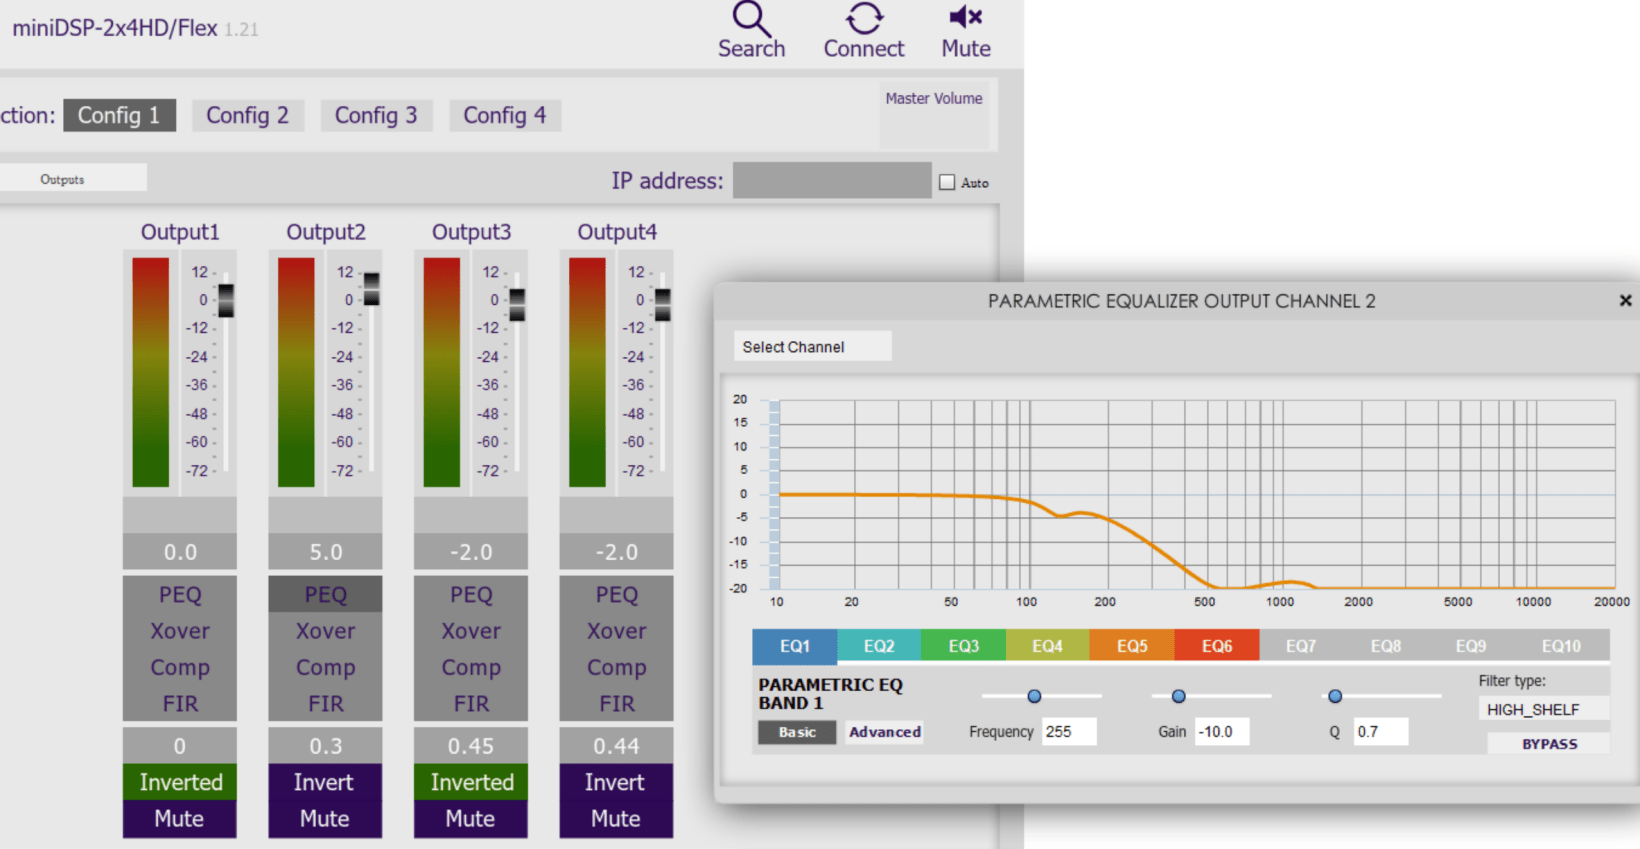The image size is (1640, 849).
Task: Select the EQ5 band tab
Action: click(1132, 646)
